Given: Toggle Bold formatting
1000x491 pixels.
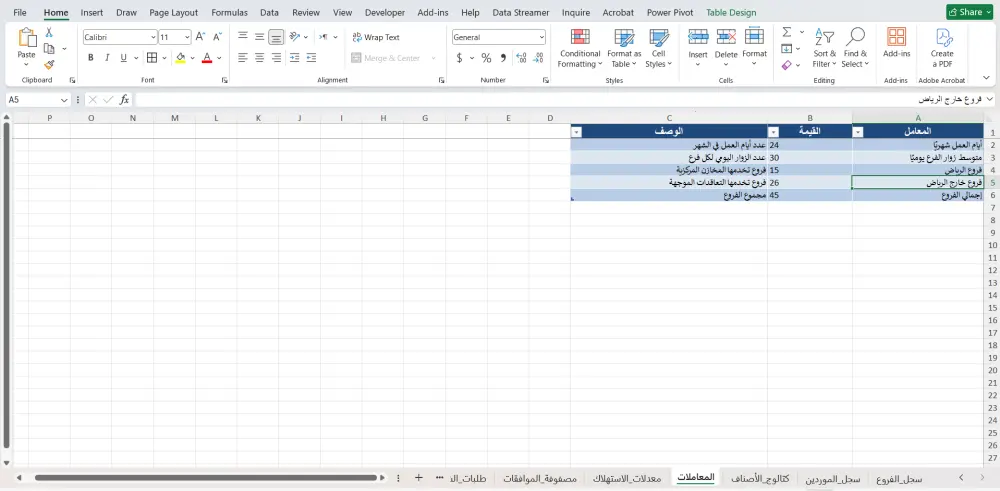Looking at the screenshot, I should point(91,58).
